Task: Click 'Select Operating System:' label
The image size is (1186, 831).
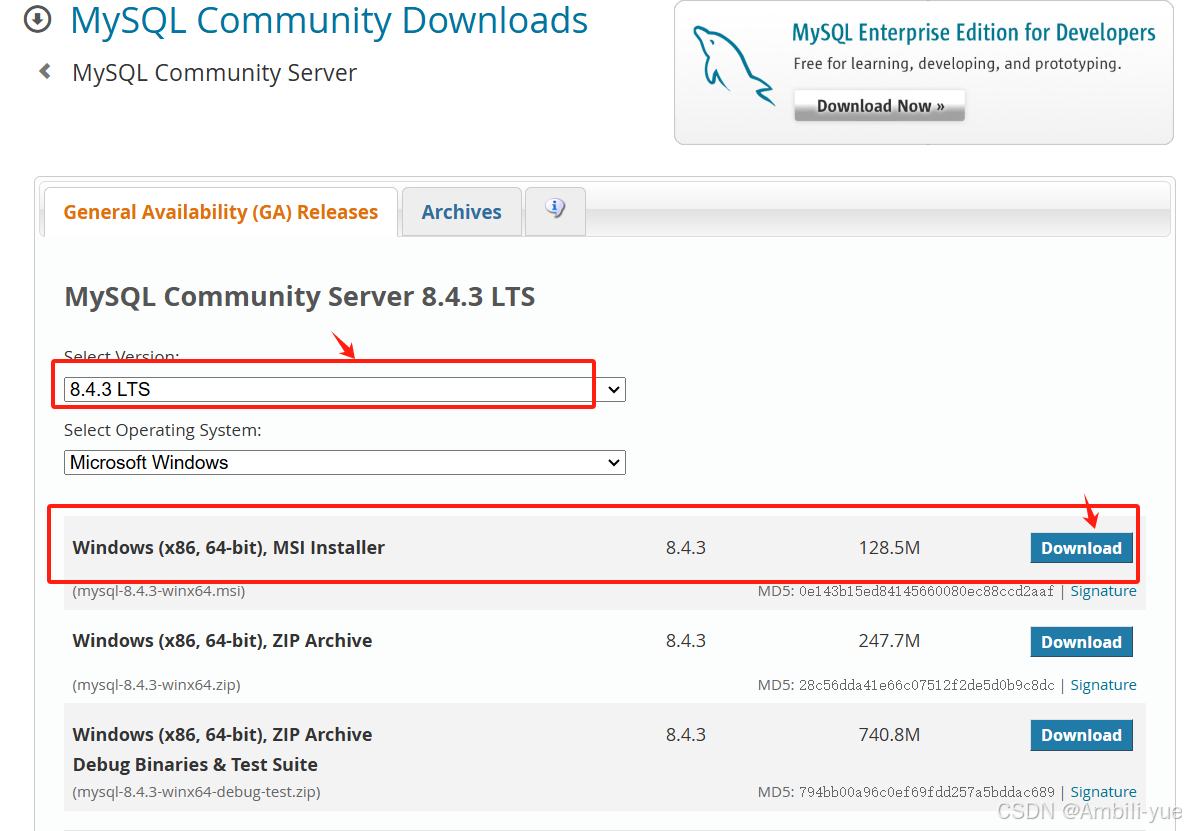Action: point(163,430)
